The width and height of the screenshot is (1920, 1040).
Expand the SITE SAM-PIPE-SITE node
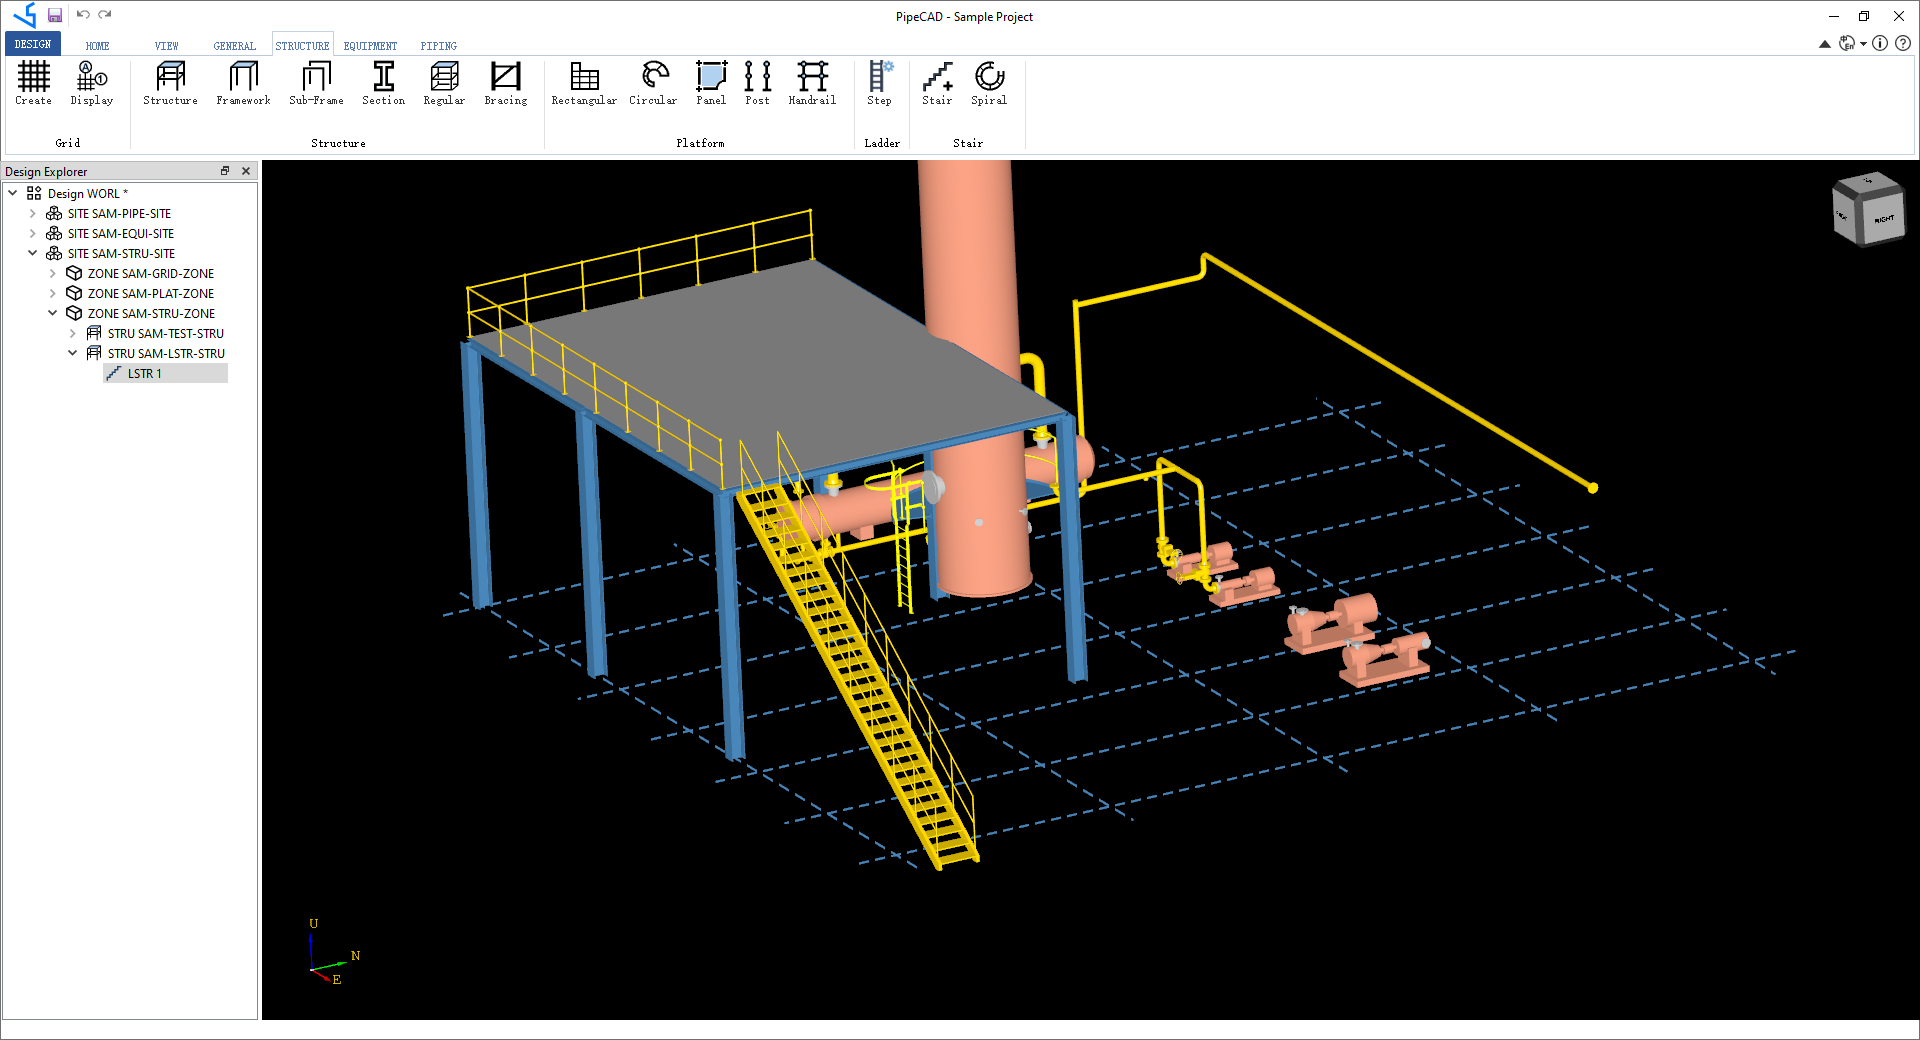[33, 213]
